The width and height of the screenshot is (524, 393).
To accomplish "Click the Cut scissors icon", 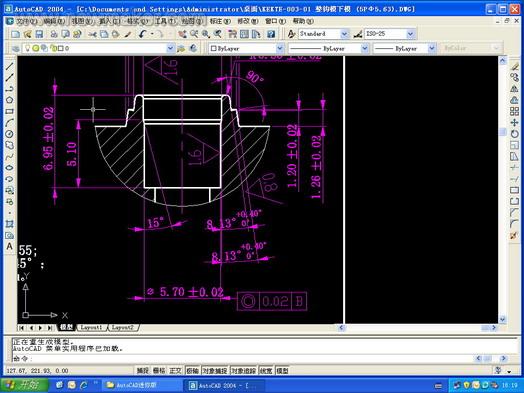I will (x=92, y=34).
